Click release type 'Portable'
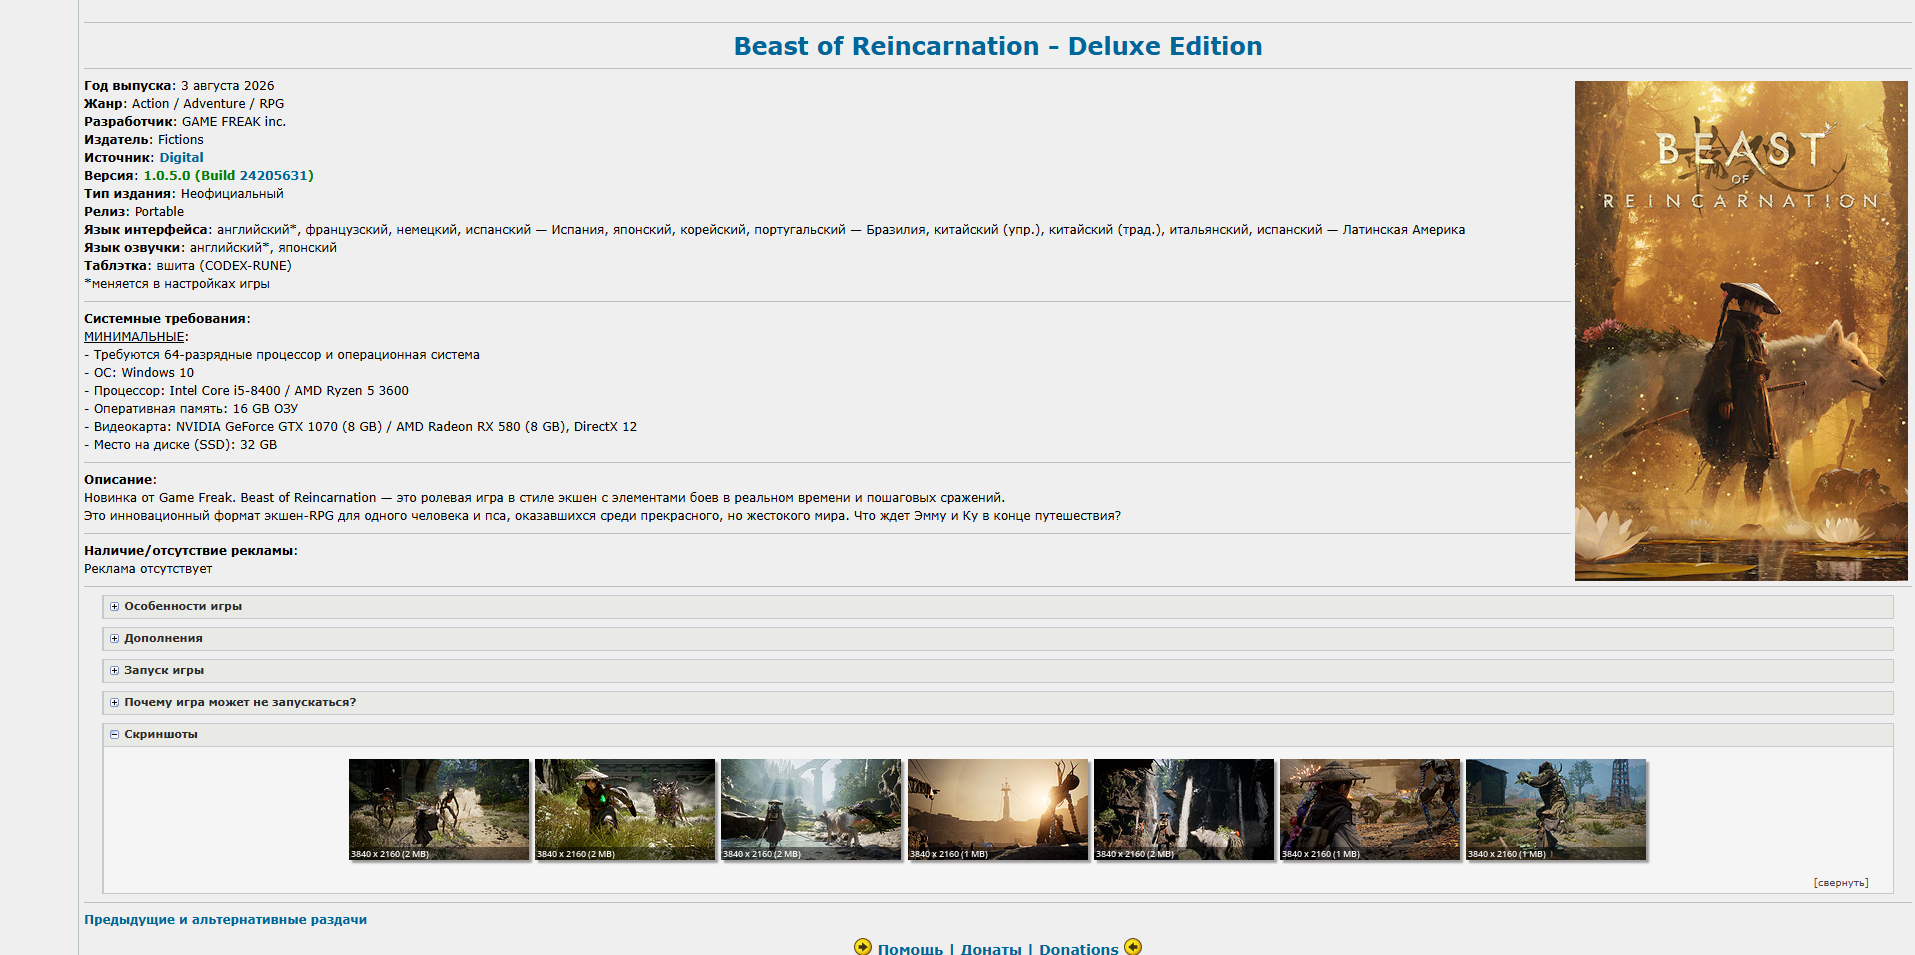The height and width of the screenshot is (955, 1915). [x=159, y=212]
